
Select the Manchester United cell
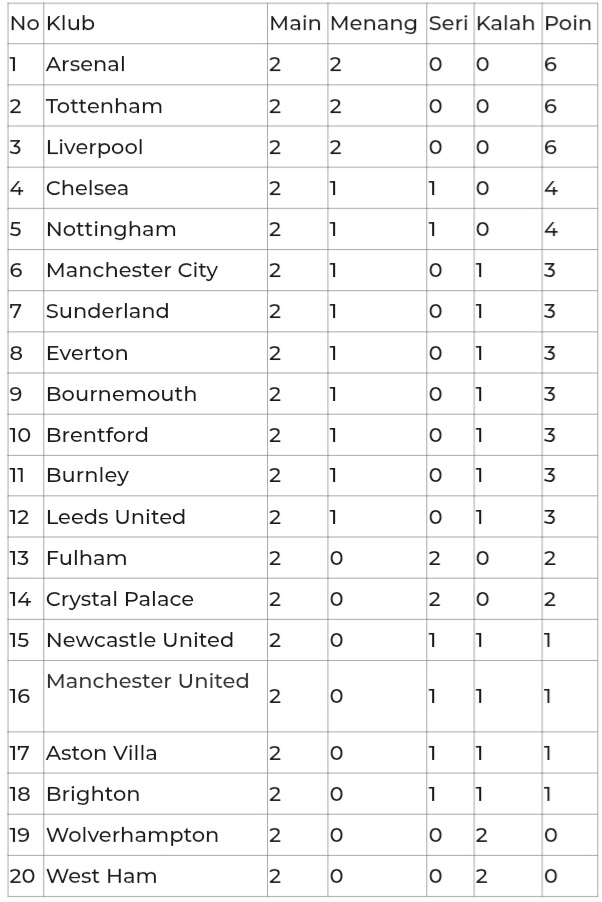(x=148, y=681)
